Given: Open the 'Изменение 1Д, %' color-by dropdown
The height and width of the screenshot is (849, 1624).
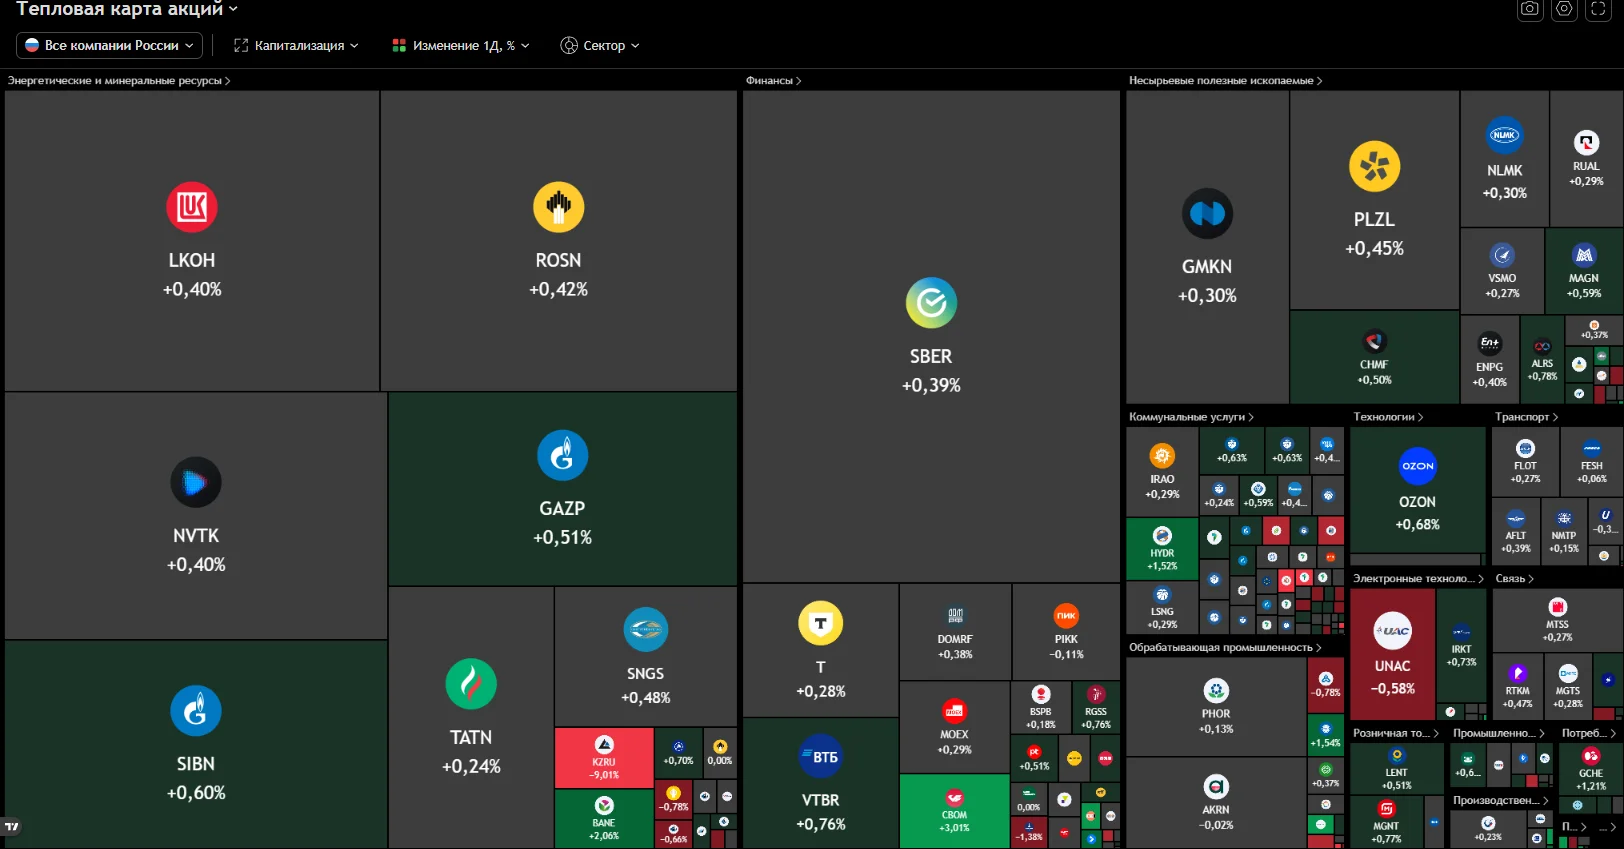Looking at the screenshot, I should 461,45.
